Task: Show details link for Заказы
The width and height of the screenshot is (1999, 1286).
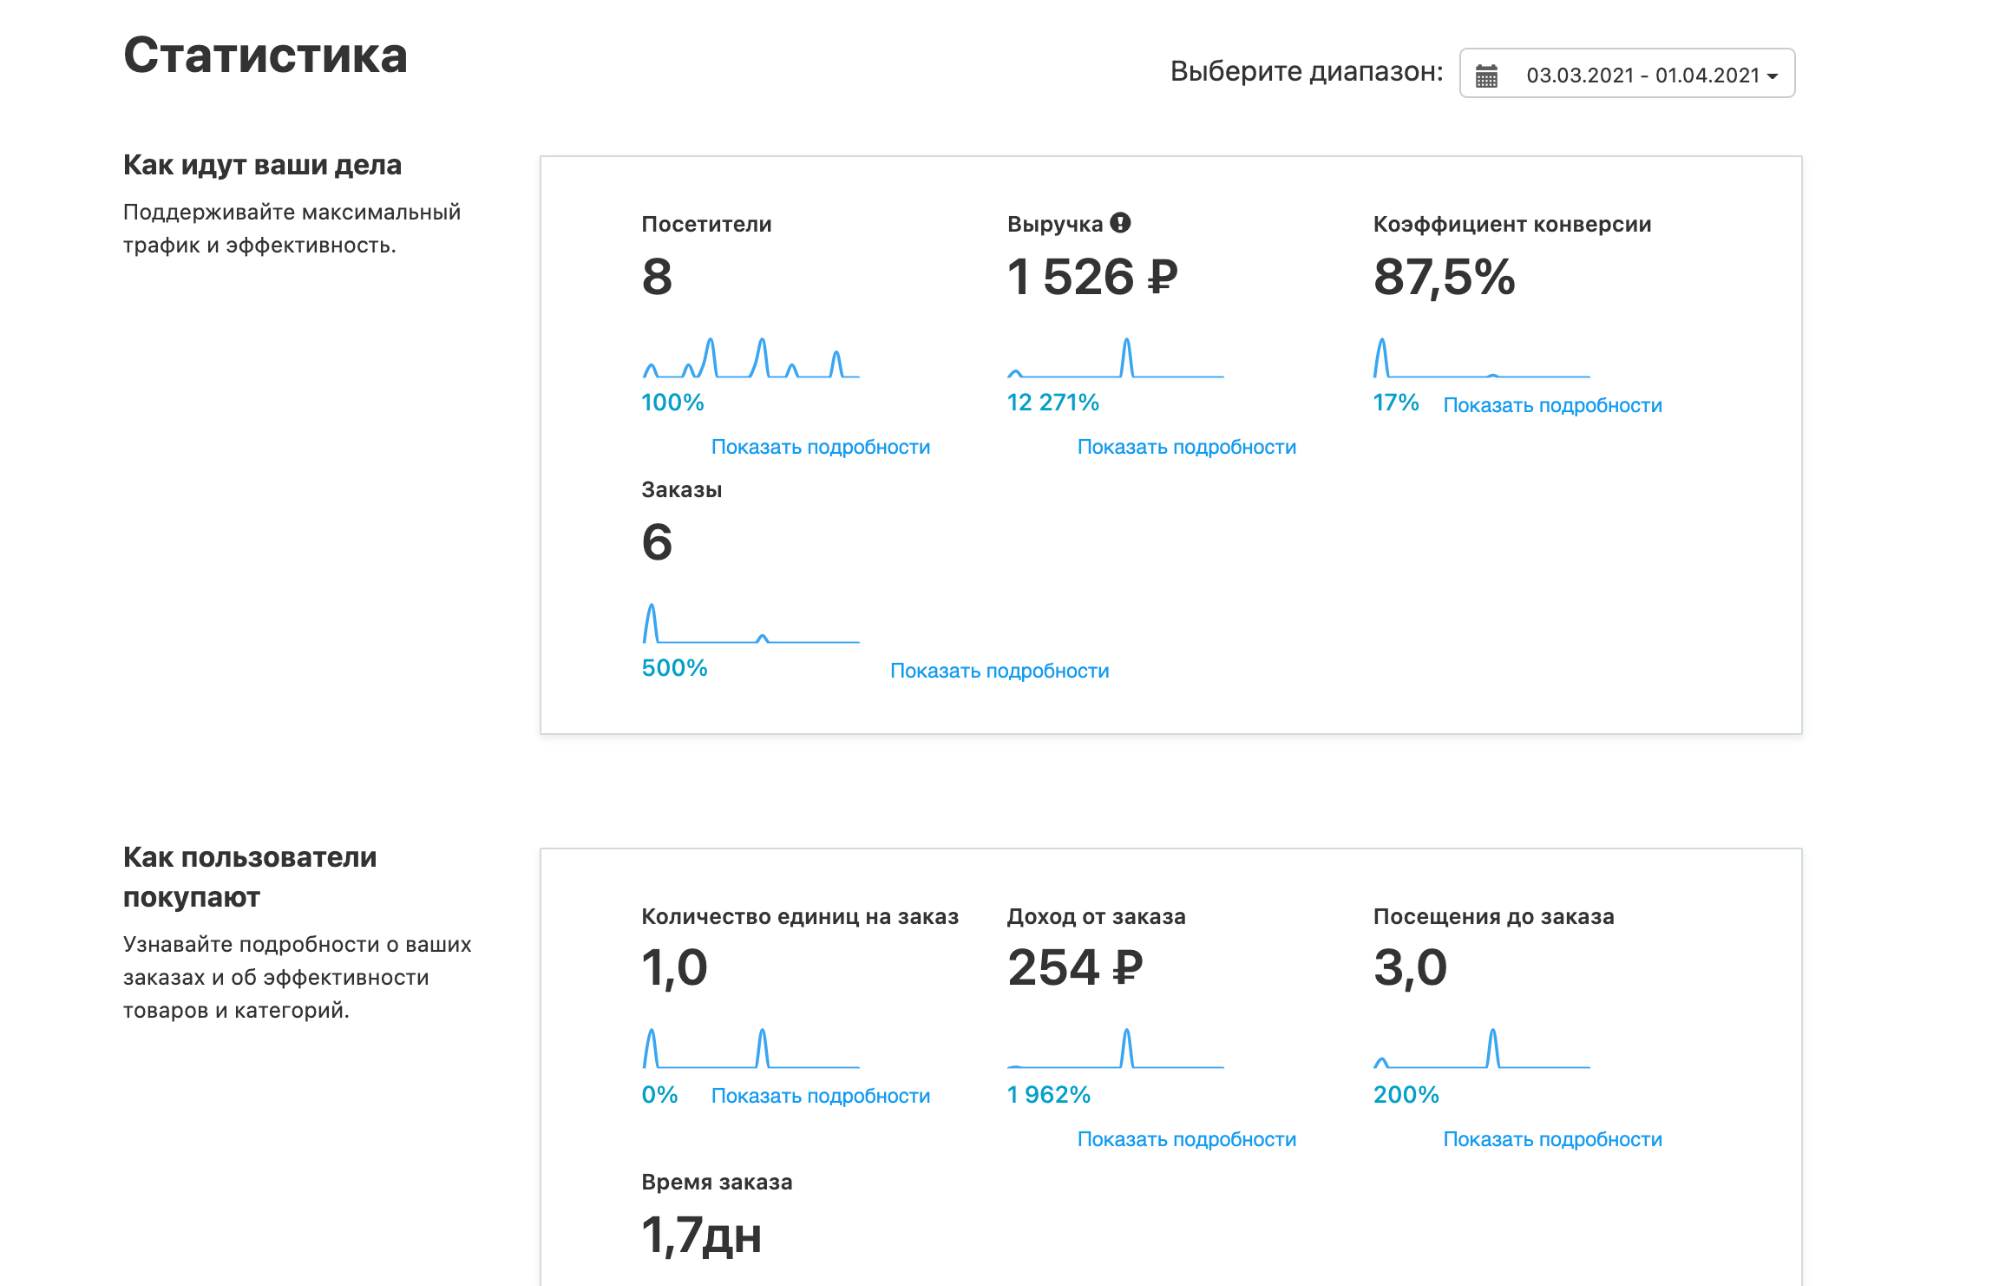Action: [x=999, y=671]
